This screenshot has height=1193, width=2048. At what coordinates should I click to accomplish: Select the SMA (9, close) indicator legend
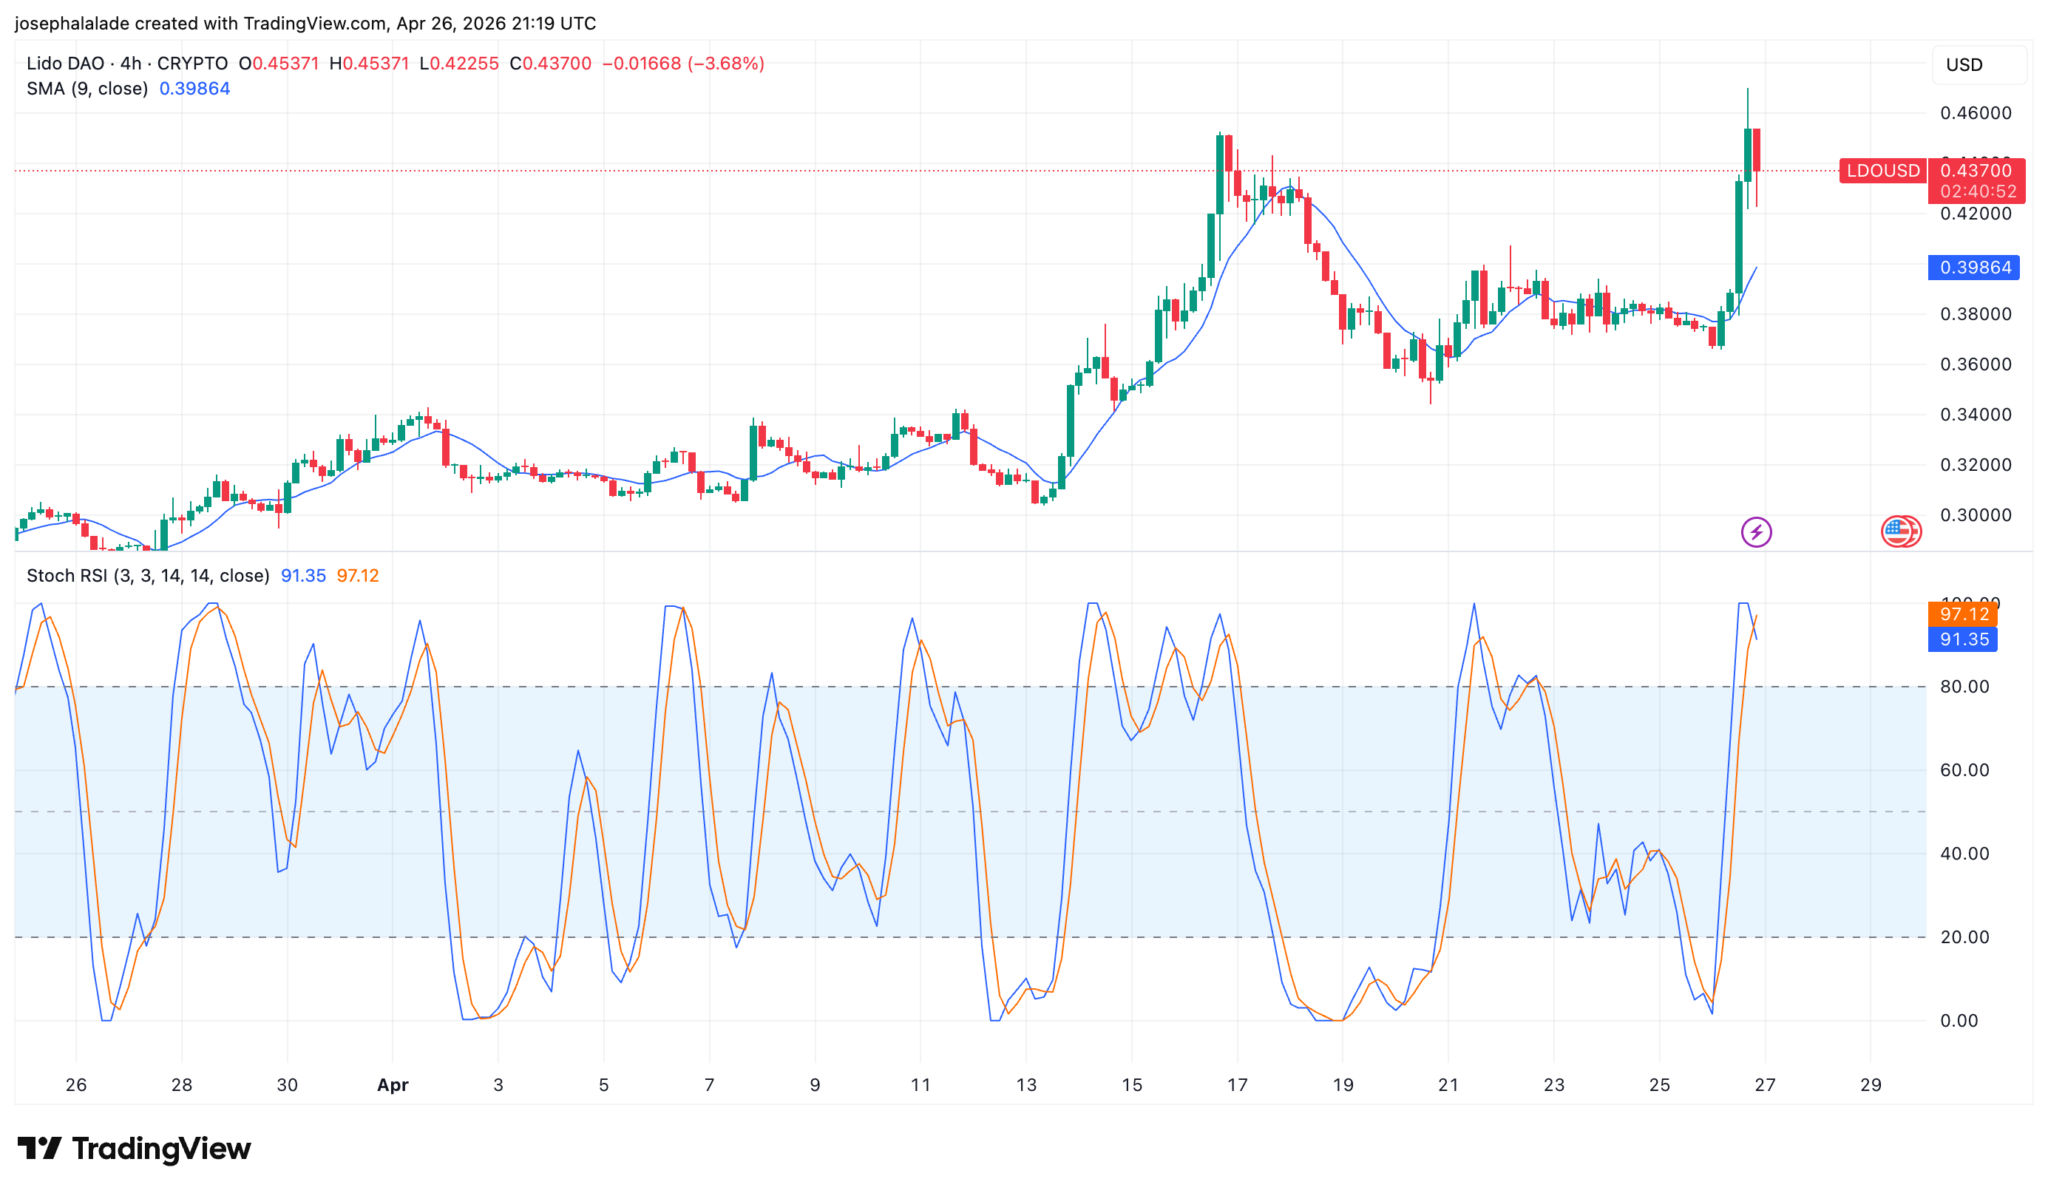point(87,89)
